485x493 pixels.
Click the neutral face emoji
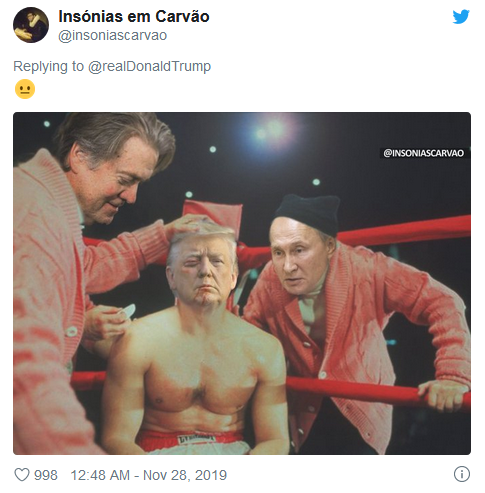coord(25,89)
